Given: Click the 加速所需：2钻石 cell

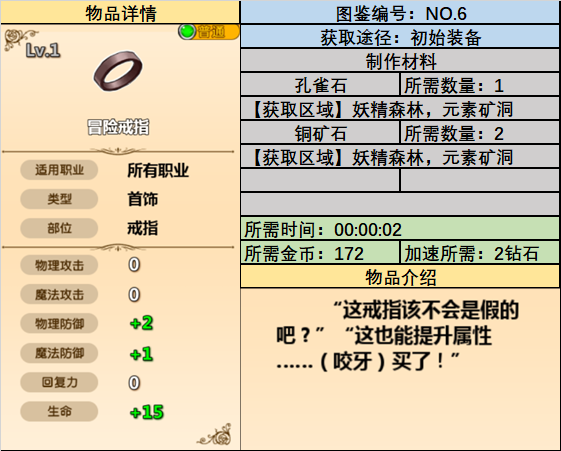Looking at the screenshot, I should [x=480, y=253].
